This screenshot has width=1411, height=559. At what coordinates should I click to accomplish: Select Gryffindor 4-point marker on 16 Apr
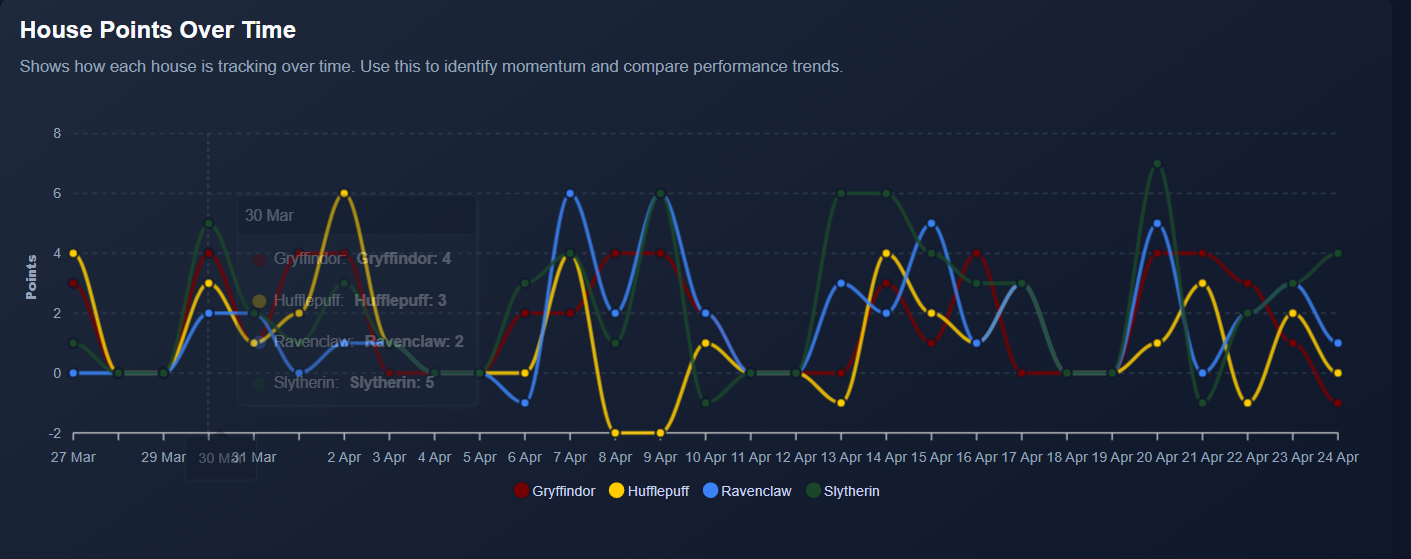click(x=976, y=253)
